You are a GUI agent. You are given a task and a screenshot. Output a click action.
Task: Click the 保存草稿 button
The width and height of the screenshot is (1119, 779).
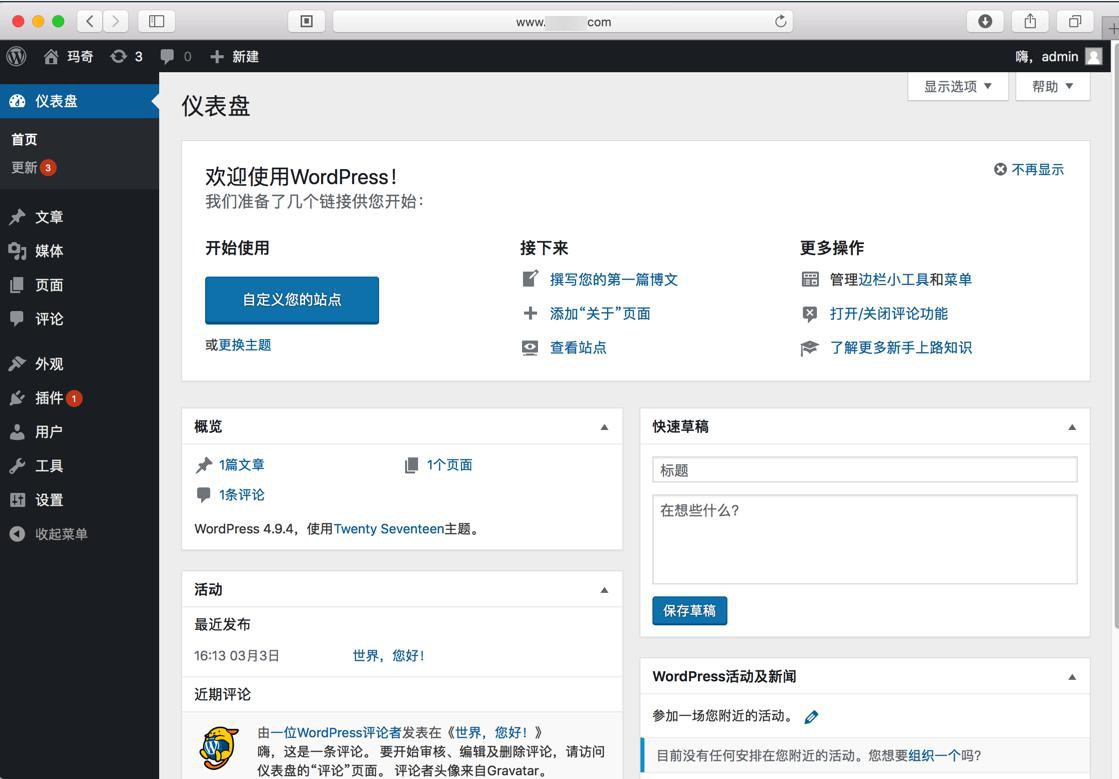689,611
